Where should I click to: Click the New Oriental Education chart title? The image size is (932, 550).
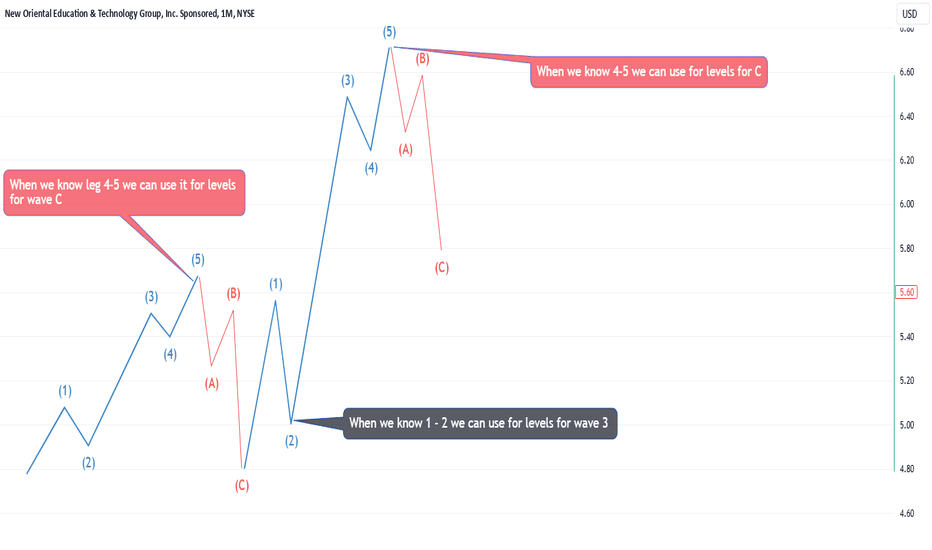pyautogui.click(x=130, y=13)
